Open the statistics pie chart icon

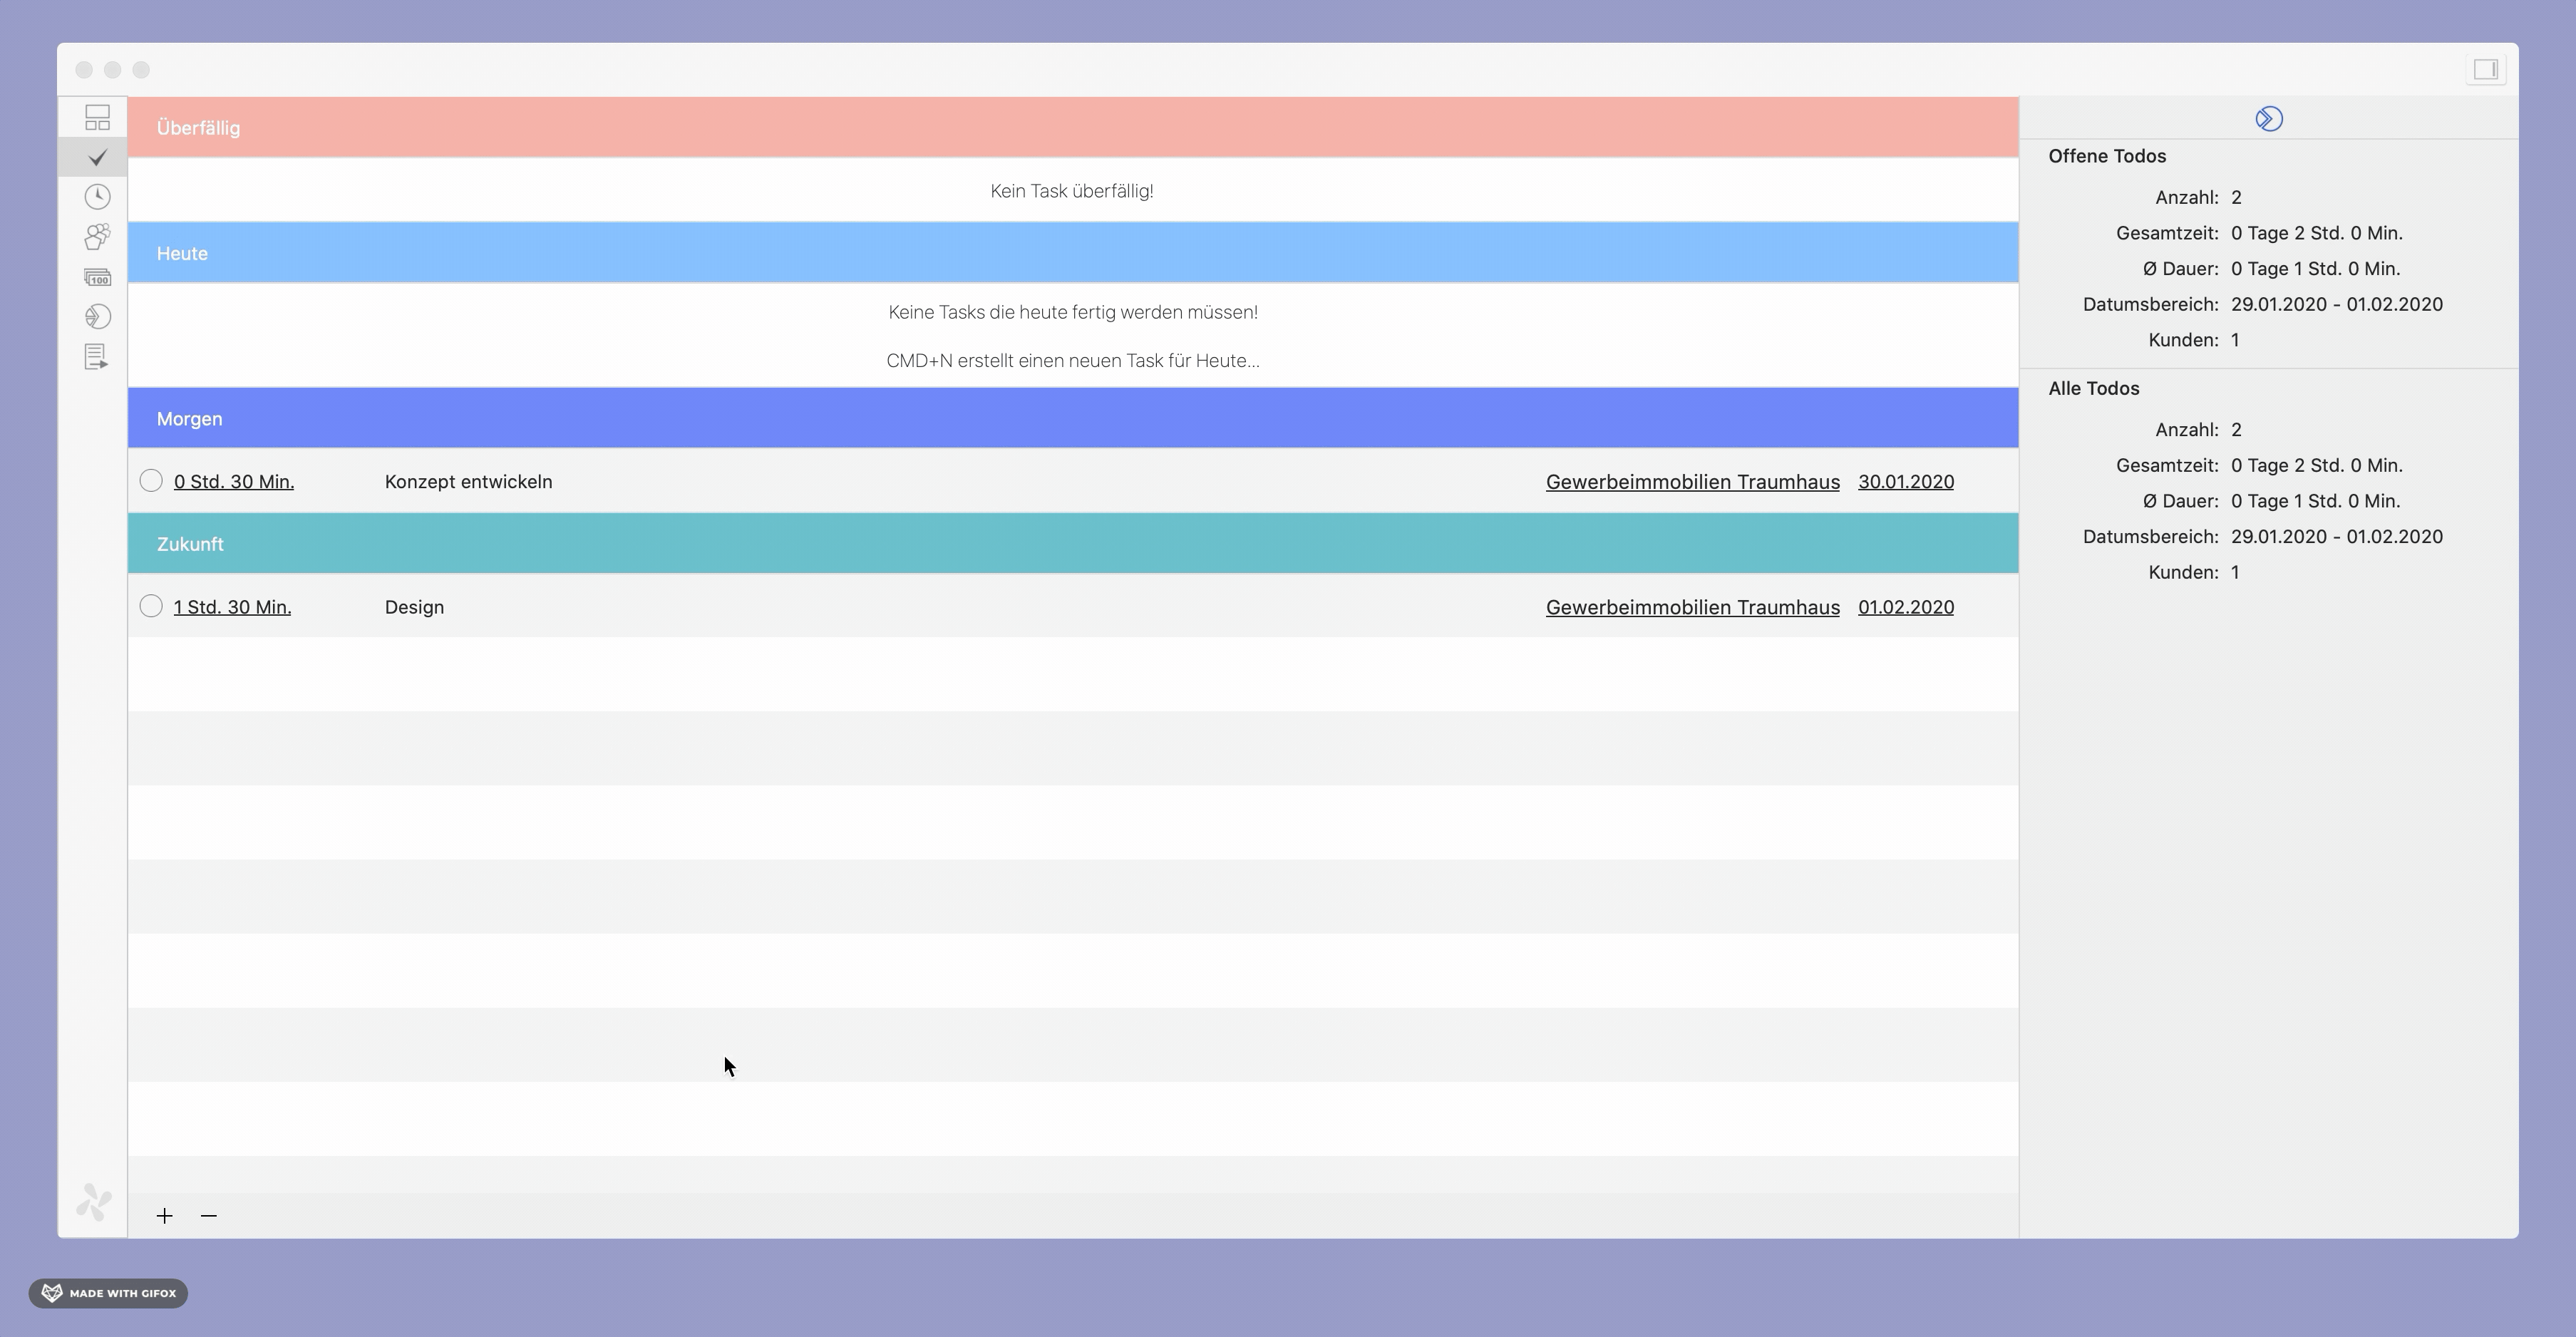[97, 317]
